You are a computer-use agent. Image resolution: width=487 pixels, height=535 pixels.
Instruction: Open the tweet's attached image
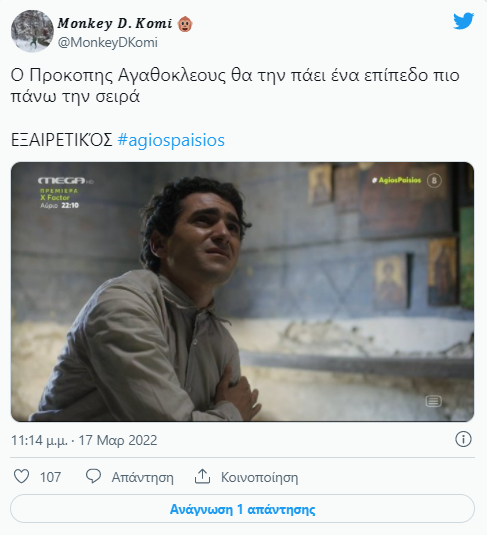[242, 292]
